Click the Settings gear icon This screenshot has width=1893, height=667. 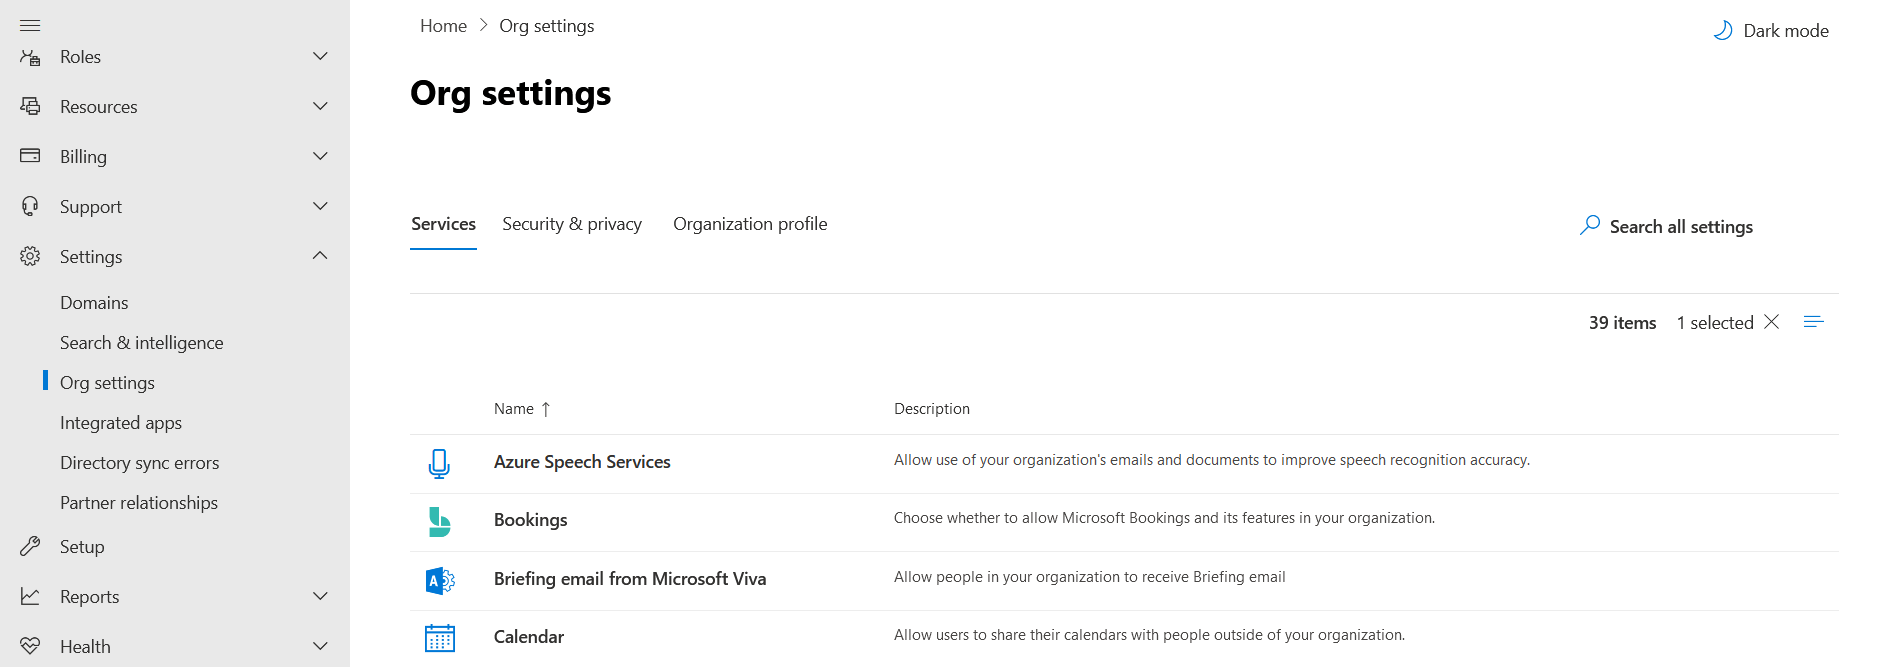(x=30, y=256)
